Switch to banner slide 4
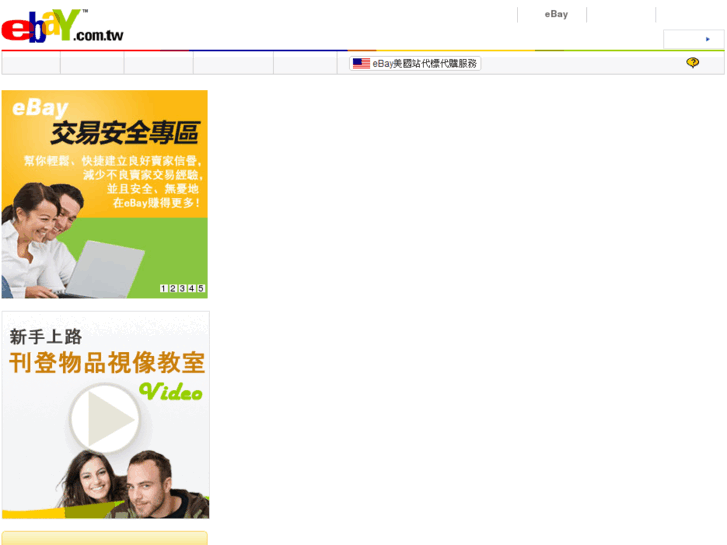The height and width of the screenshot is (545, 727). pyautogui.click(x=191, y=289)
